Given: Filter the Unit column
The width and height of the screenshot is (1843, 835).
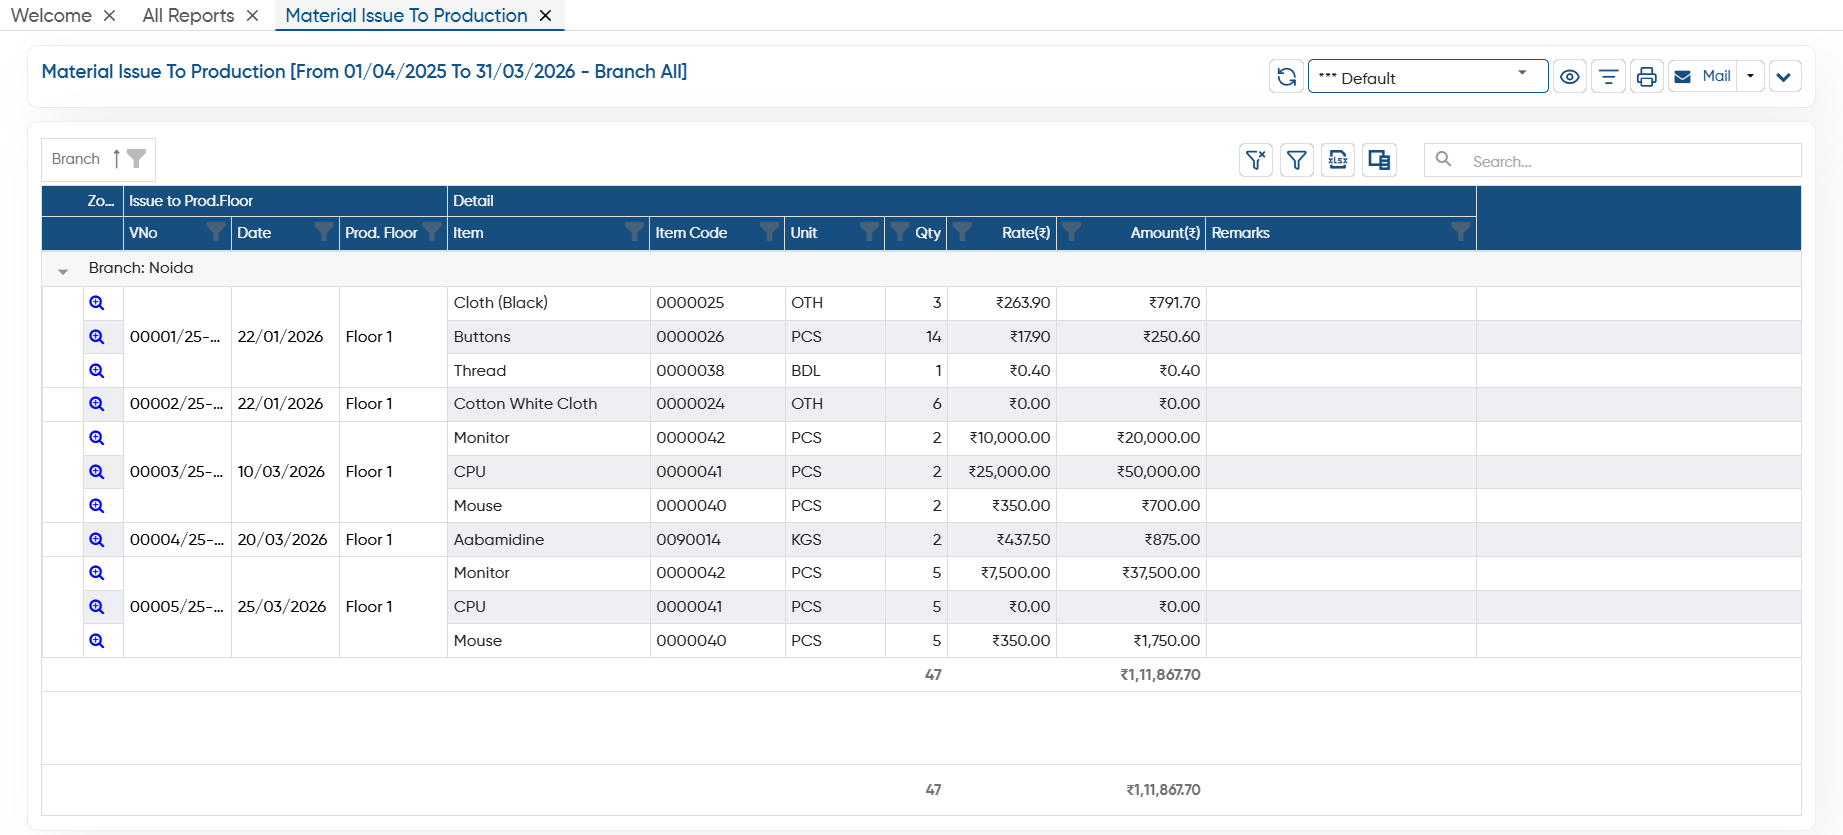Looking at the screenshot, I should [869, 232].
